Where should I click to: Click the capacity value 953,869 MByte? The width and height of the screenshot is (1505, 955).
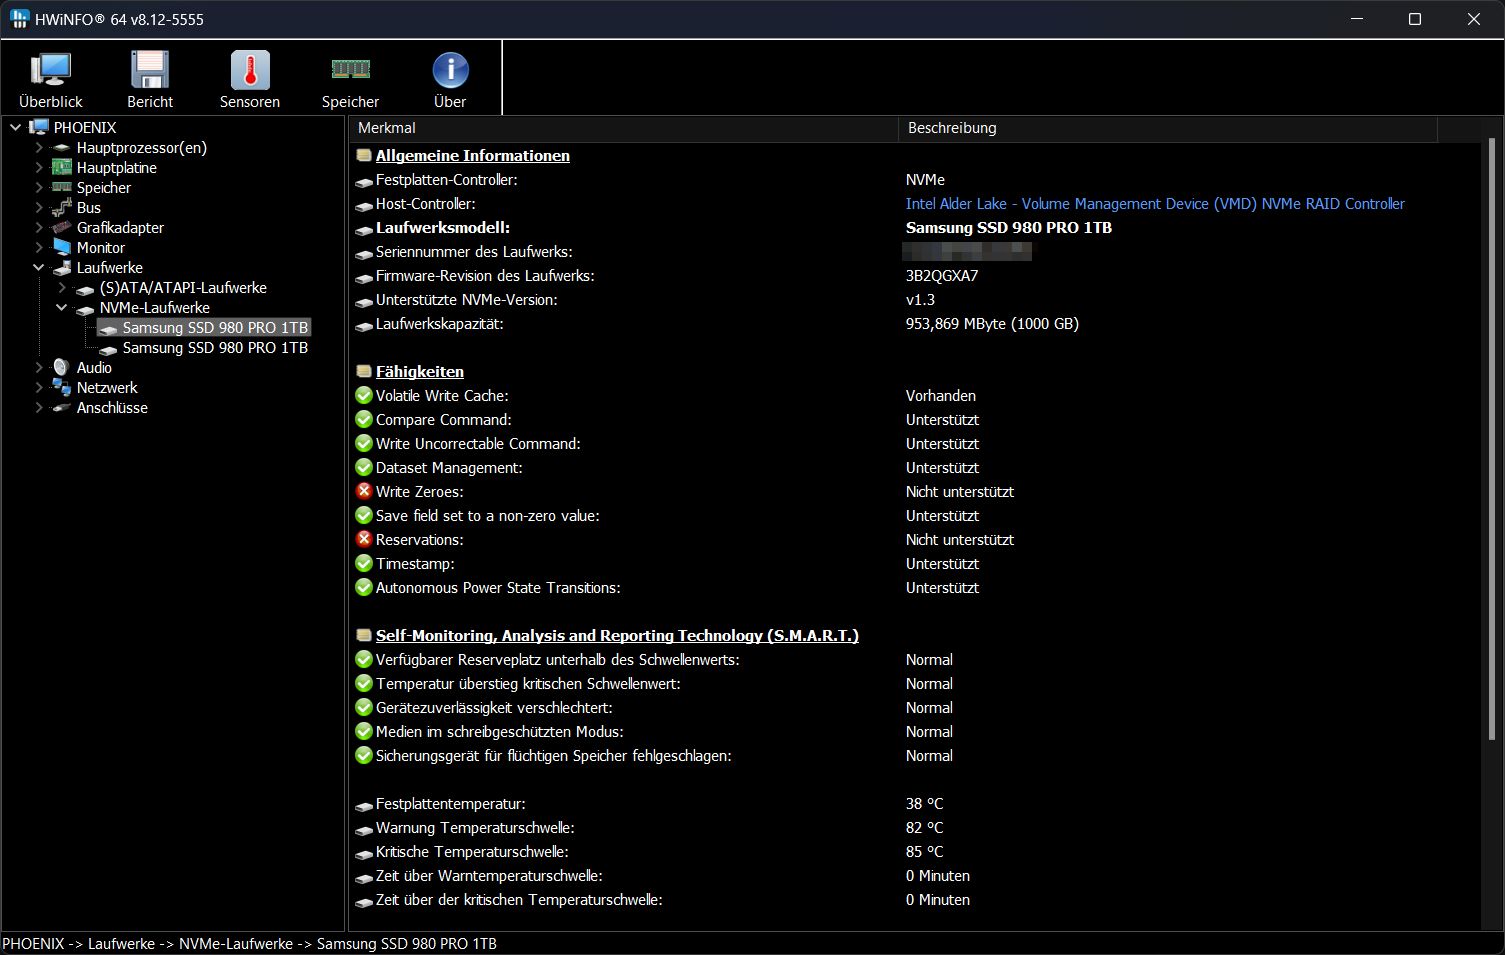point(992,323)
